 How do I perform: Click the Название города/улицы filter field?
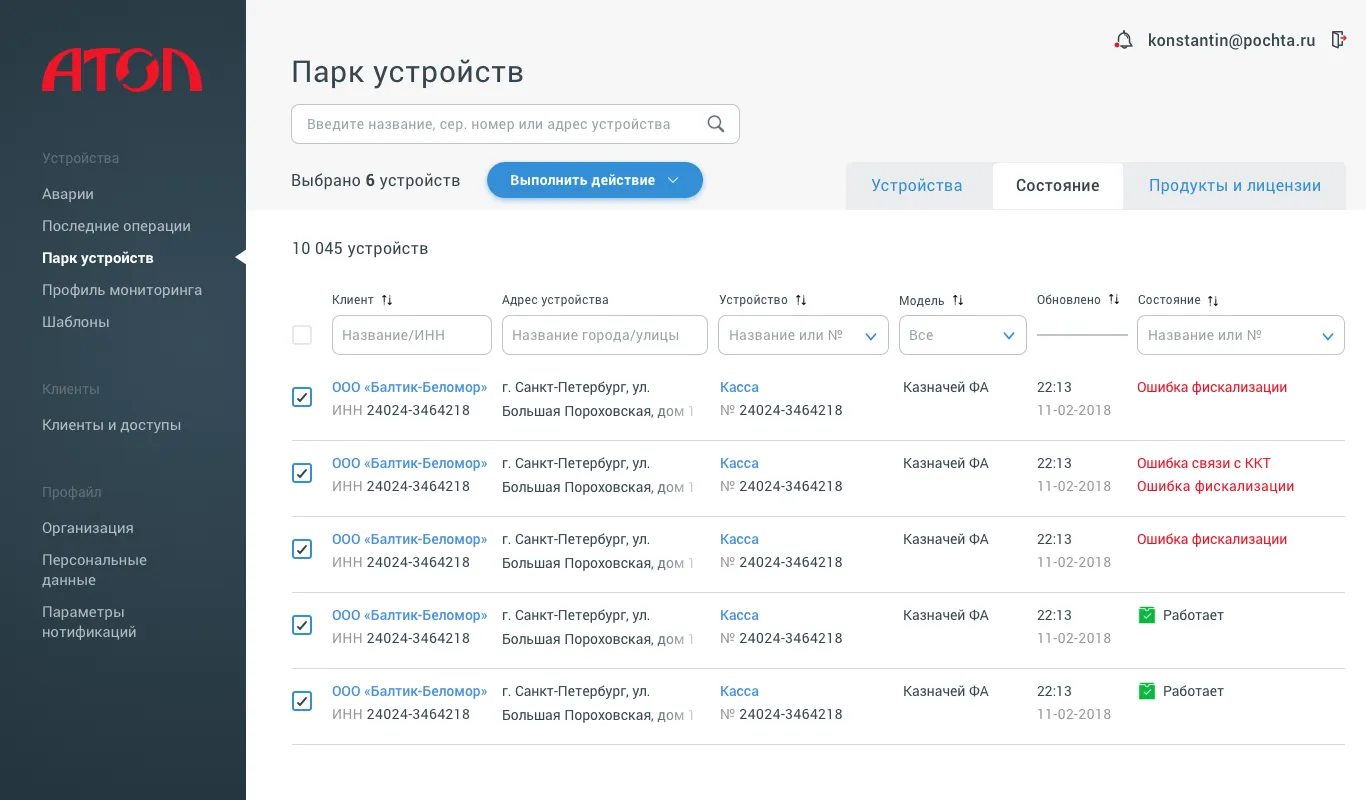tap(605, 335)
